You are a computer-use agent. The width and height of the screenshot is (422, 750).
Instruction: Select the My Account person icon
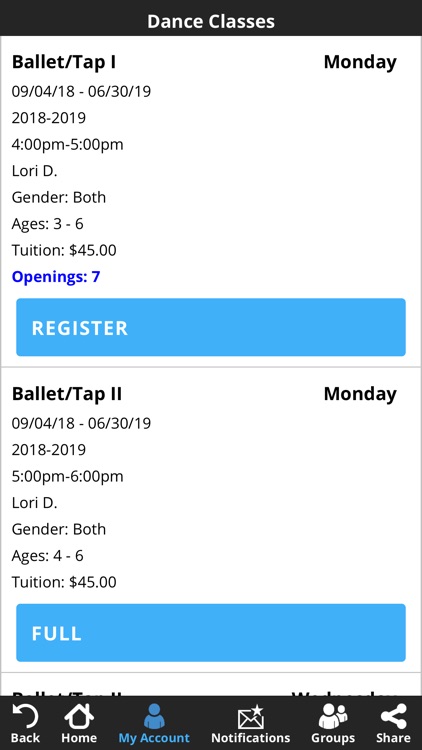click(154, 716)
